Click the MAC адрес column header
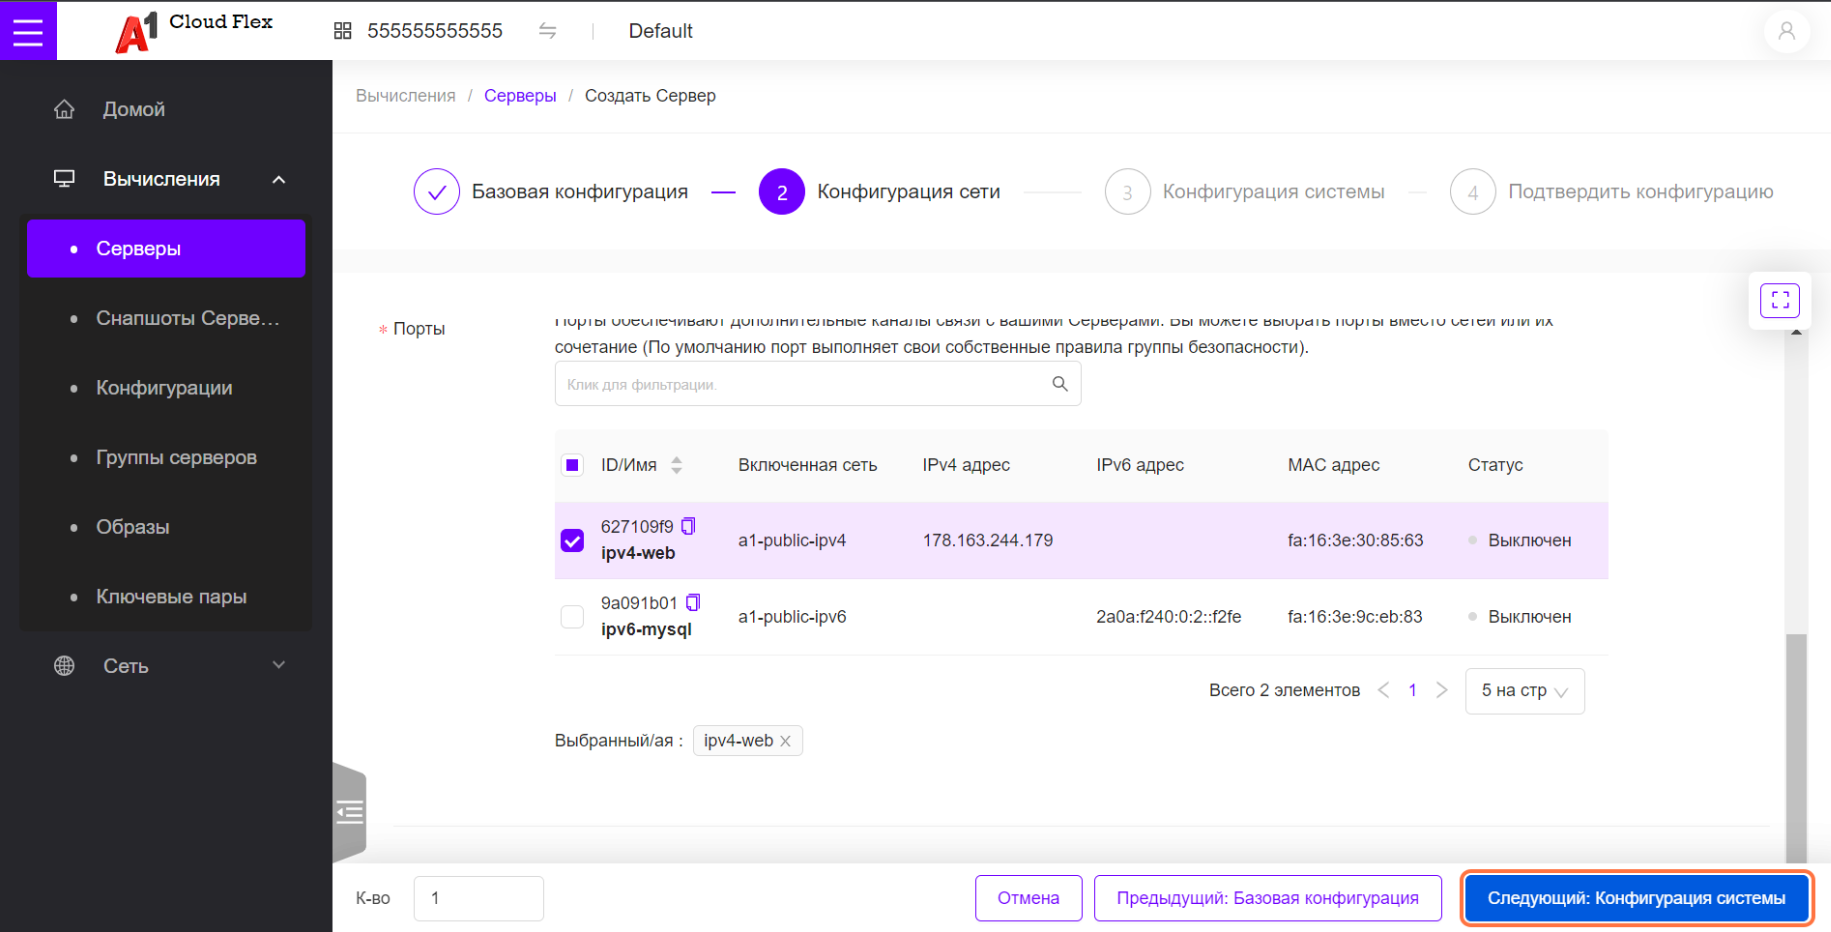The width and height of the screenshot is (1831, 932). (1333, 465)
